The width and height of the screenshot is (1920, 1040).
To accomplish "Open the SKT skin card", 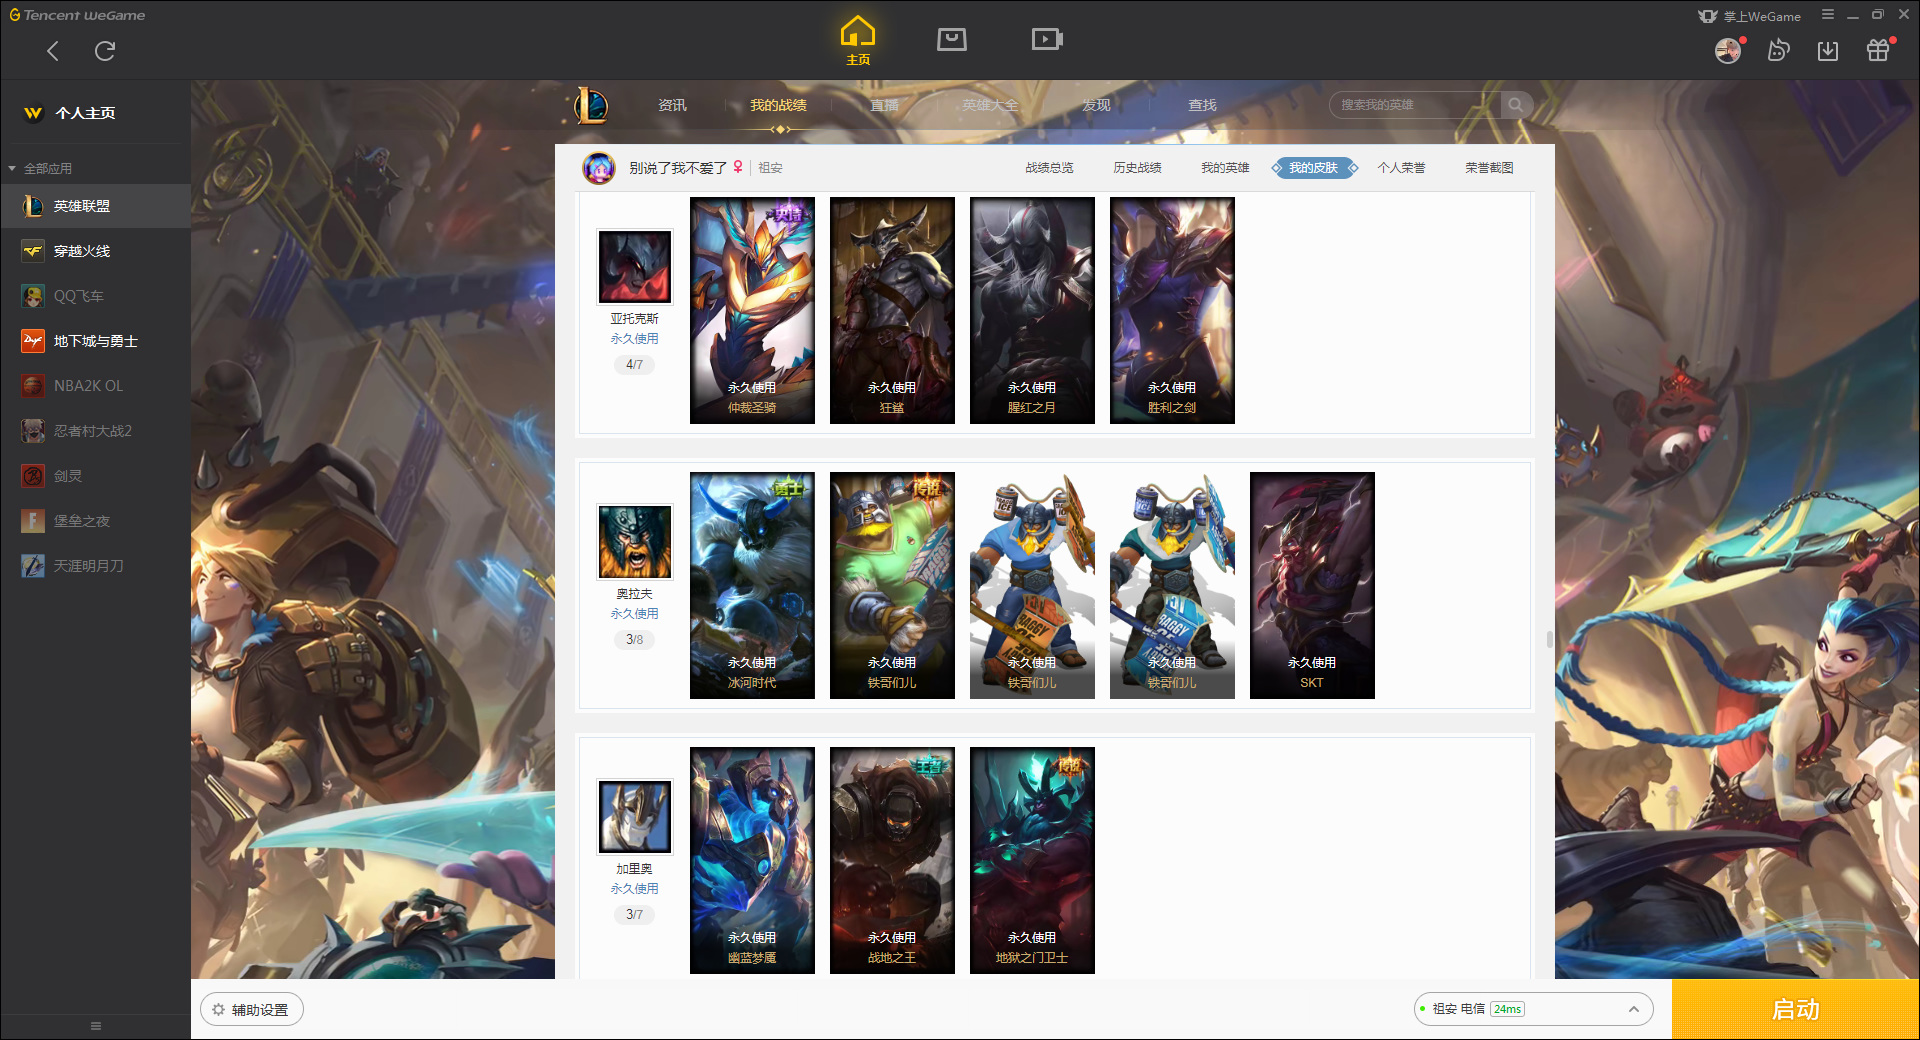I will click(x=1312, y=585).
